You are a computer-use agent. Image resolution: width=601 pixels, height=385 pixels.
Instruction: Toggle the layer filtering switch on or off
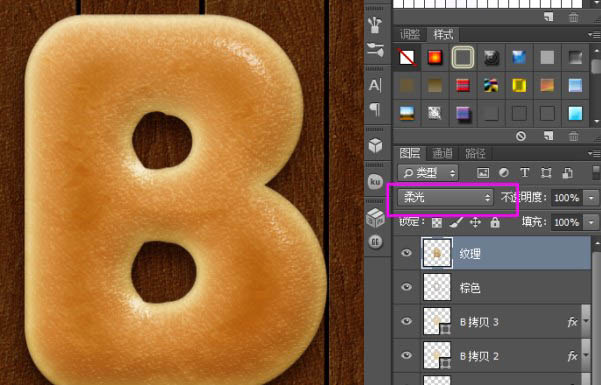click(x=596, y=172)
